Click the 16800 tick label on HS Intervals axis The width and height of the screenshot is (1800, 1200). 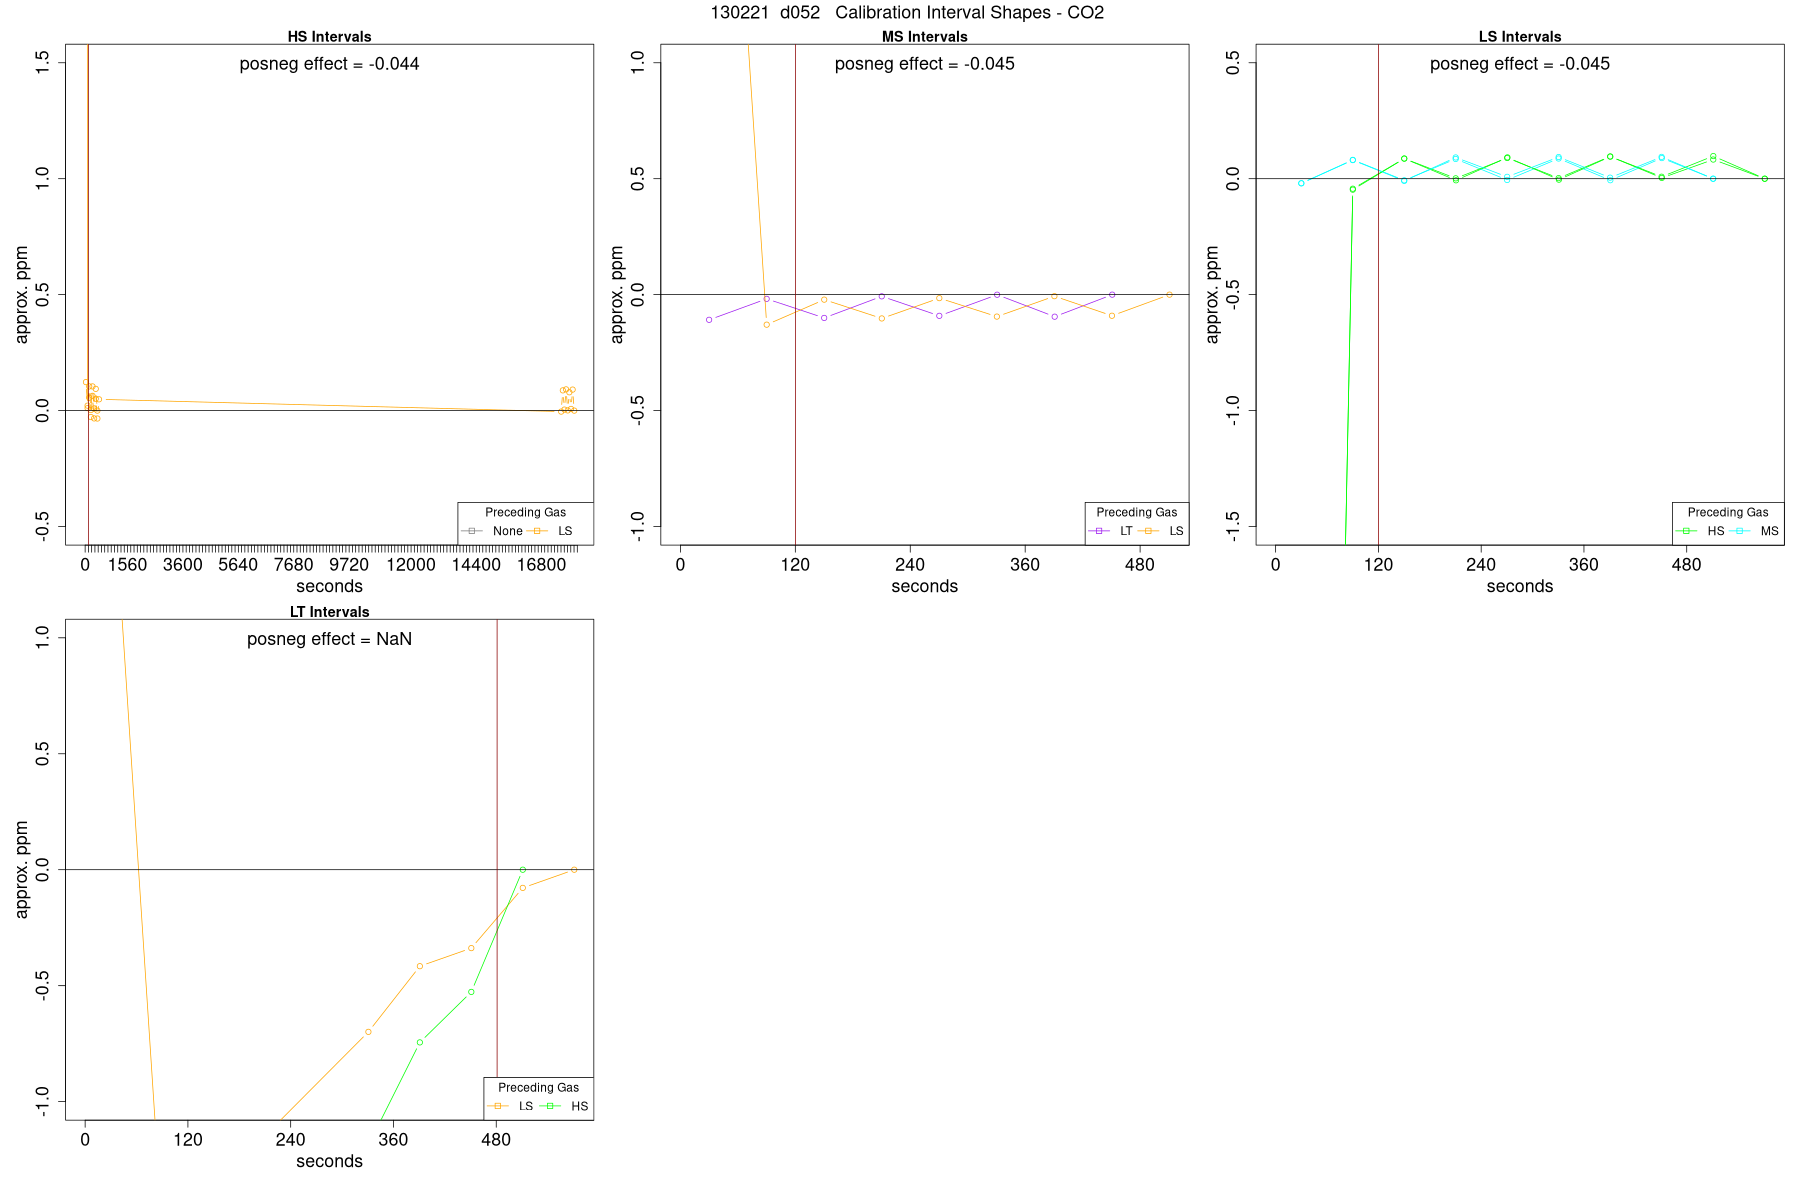click(x=541, y=565)
